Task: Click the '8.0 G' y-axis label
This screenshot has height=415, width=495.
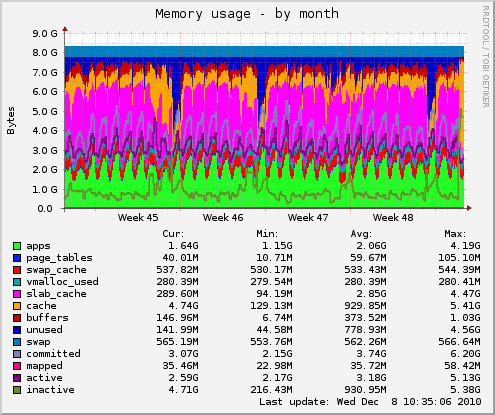Action: (x=45, y=53)
